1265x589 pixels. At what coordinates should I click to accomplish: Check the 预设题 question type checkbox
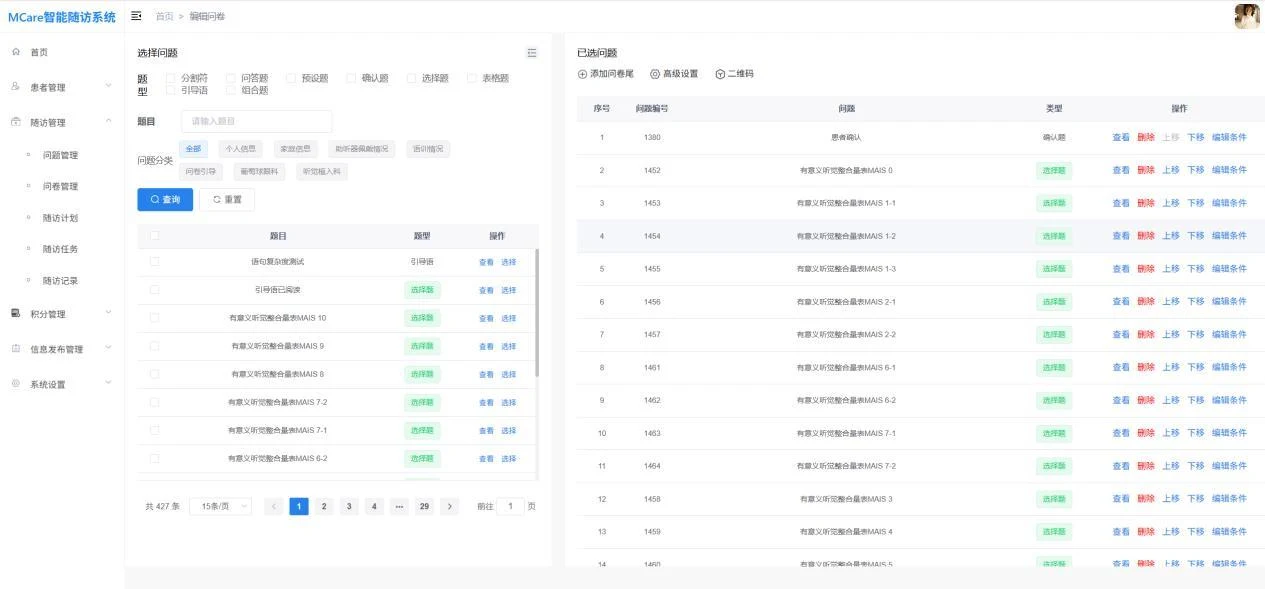click(x=291, y=78)
